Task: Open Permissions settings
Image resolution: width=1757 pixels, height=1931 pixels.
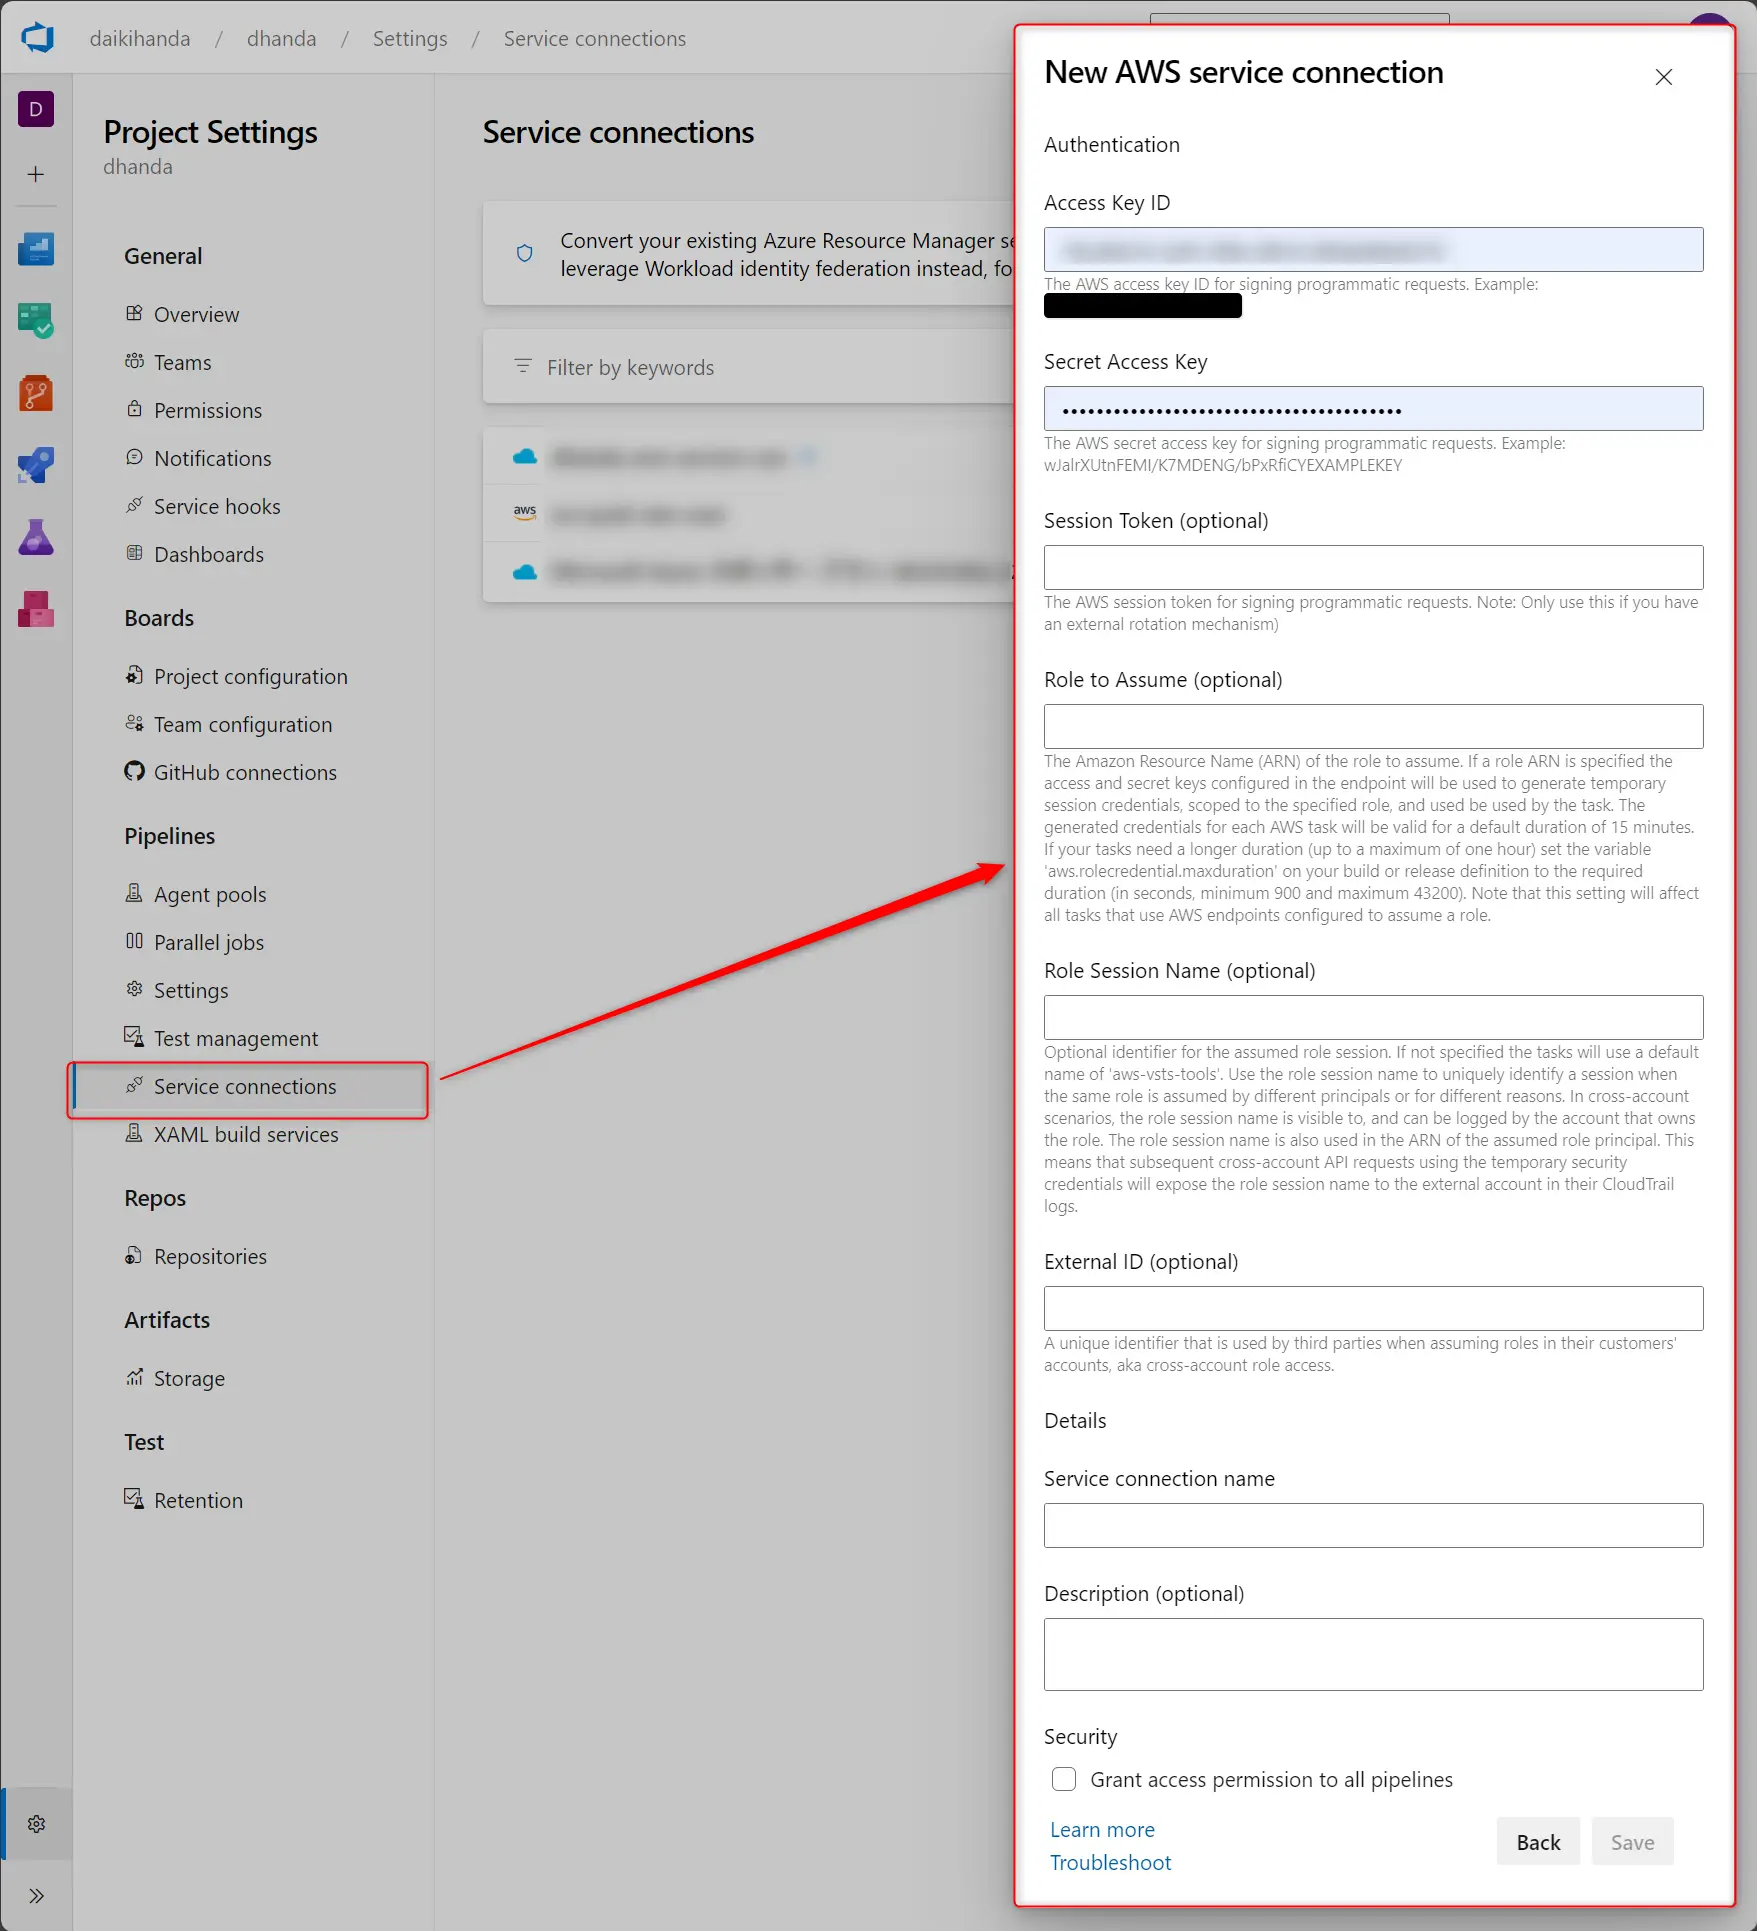Action: coord(208,410)
